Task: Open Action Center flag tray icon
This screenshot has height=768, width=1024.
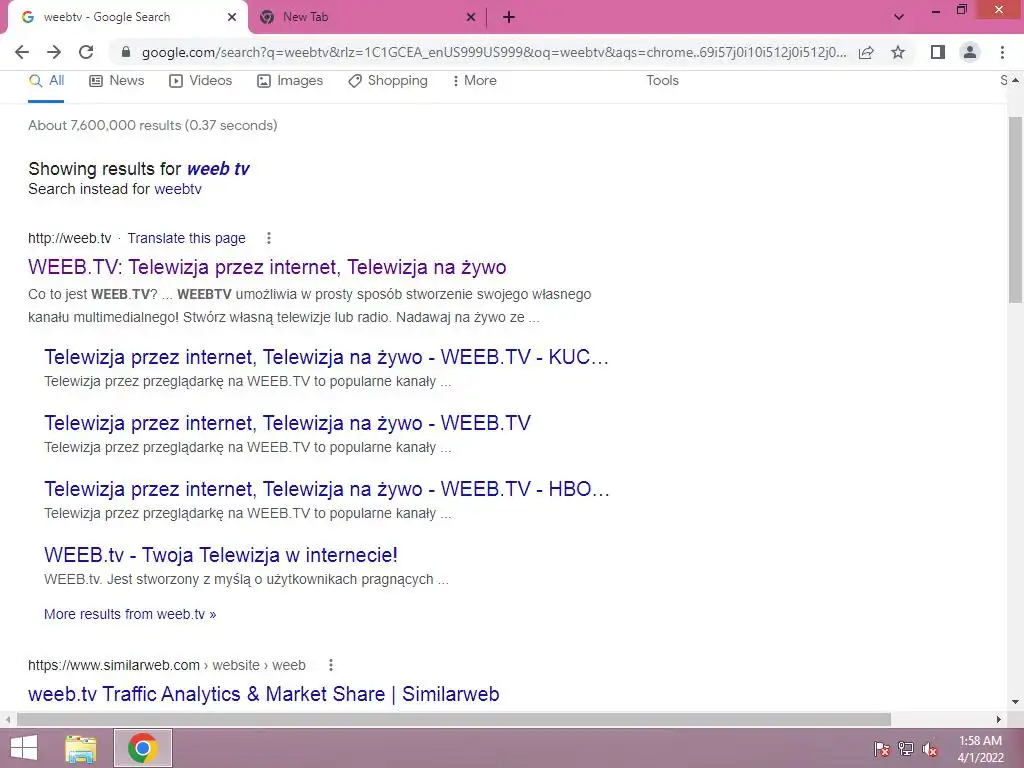Action: coord(881,749)
